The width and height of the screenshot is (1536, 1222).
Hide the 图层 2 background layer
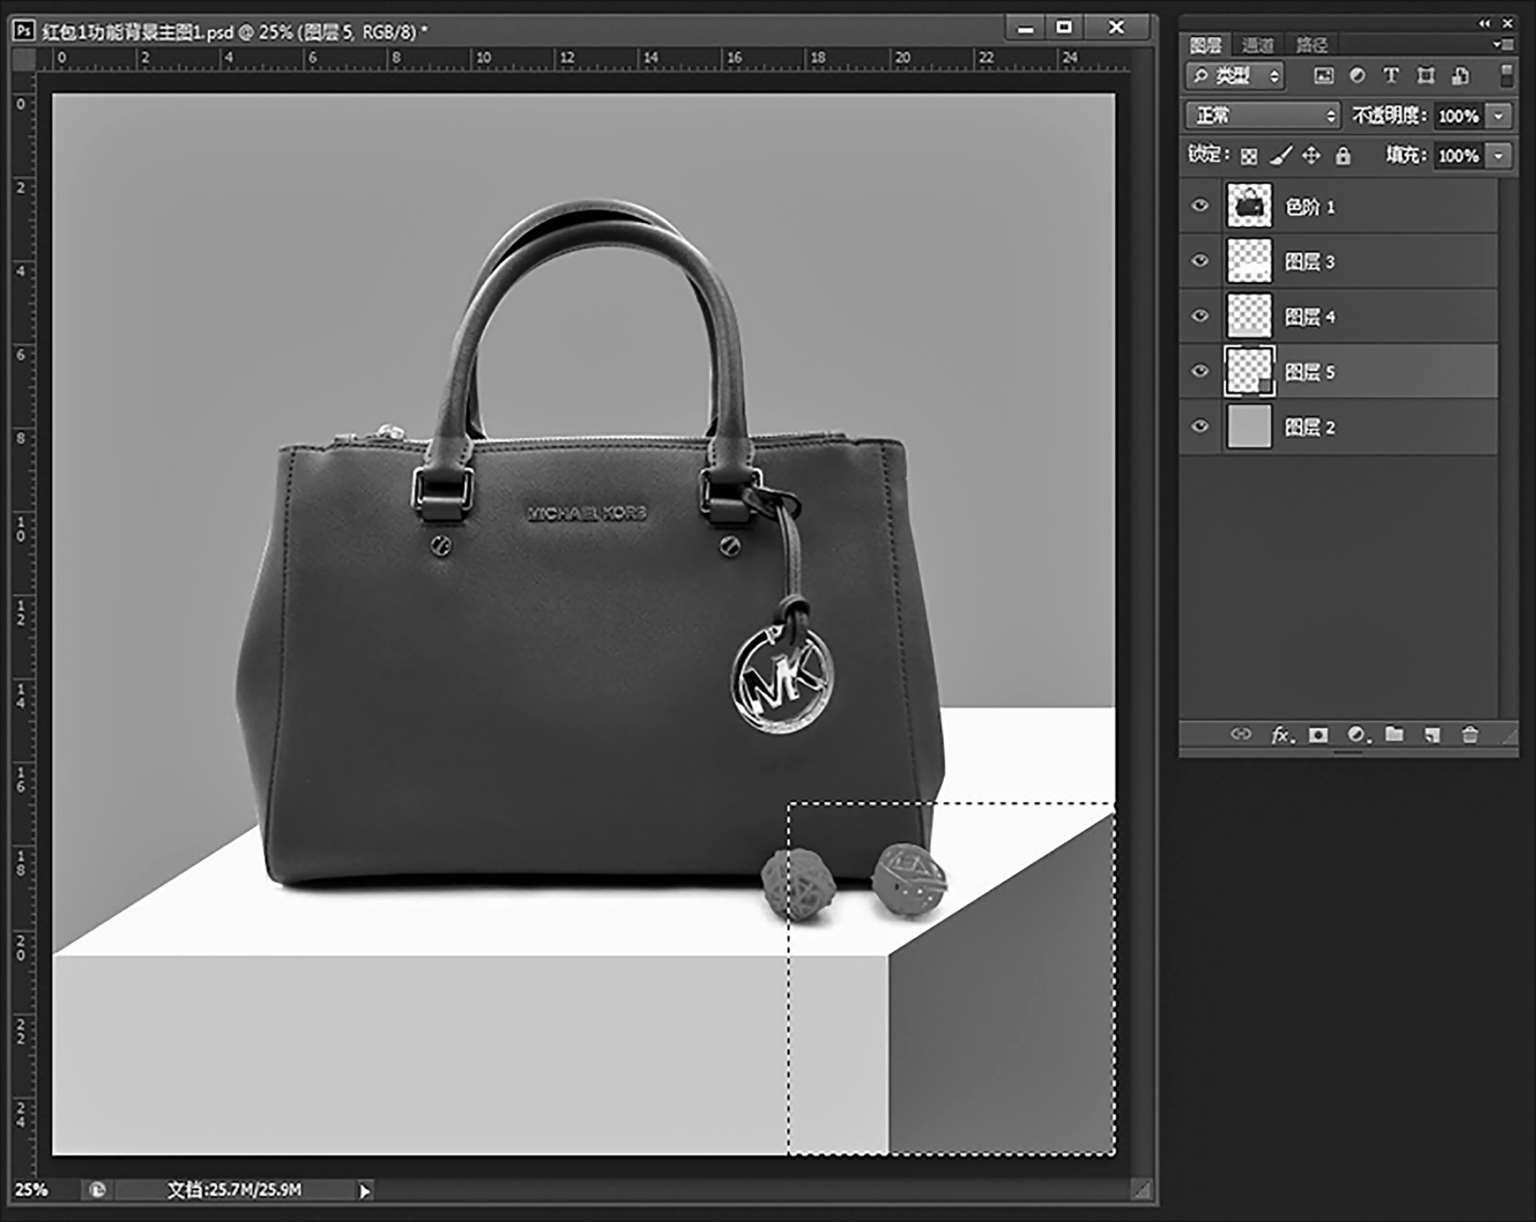coord(1200,427)
